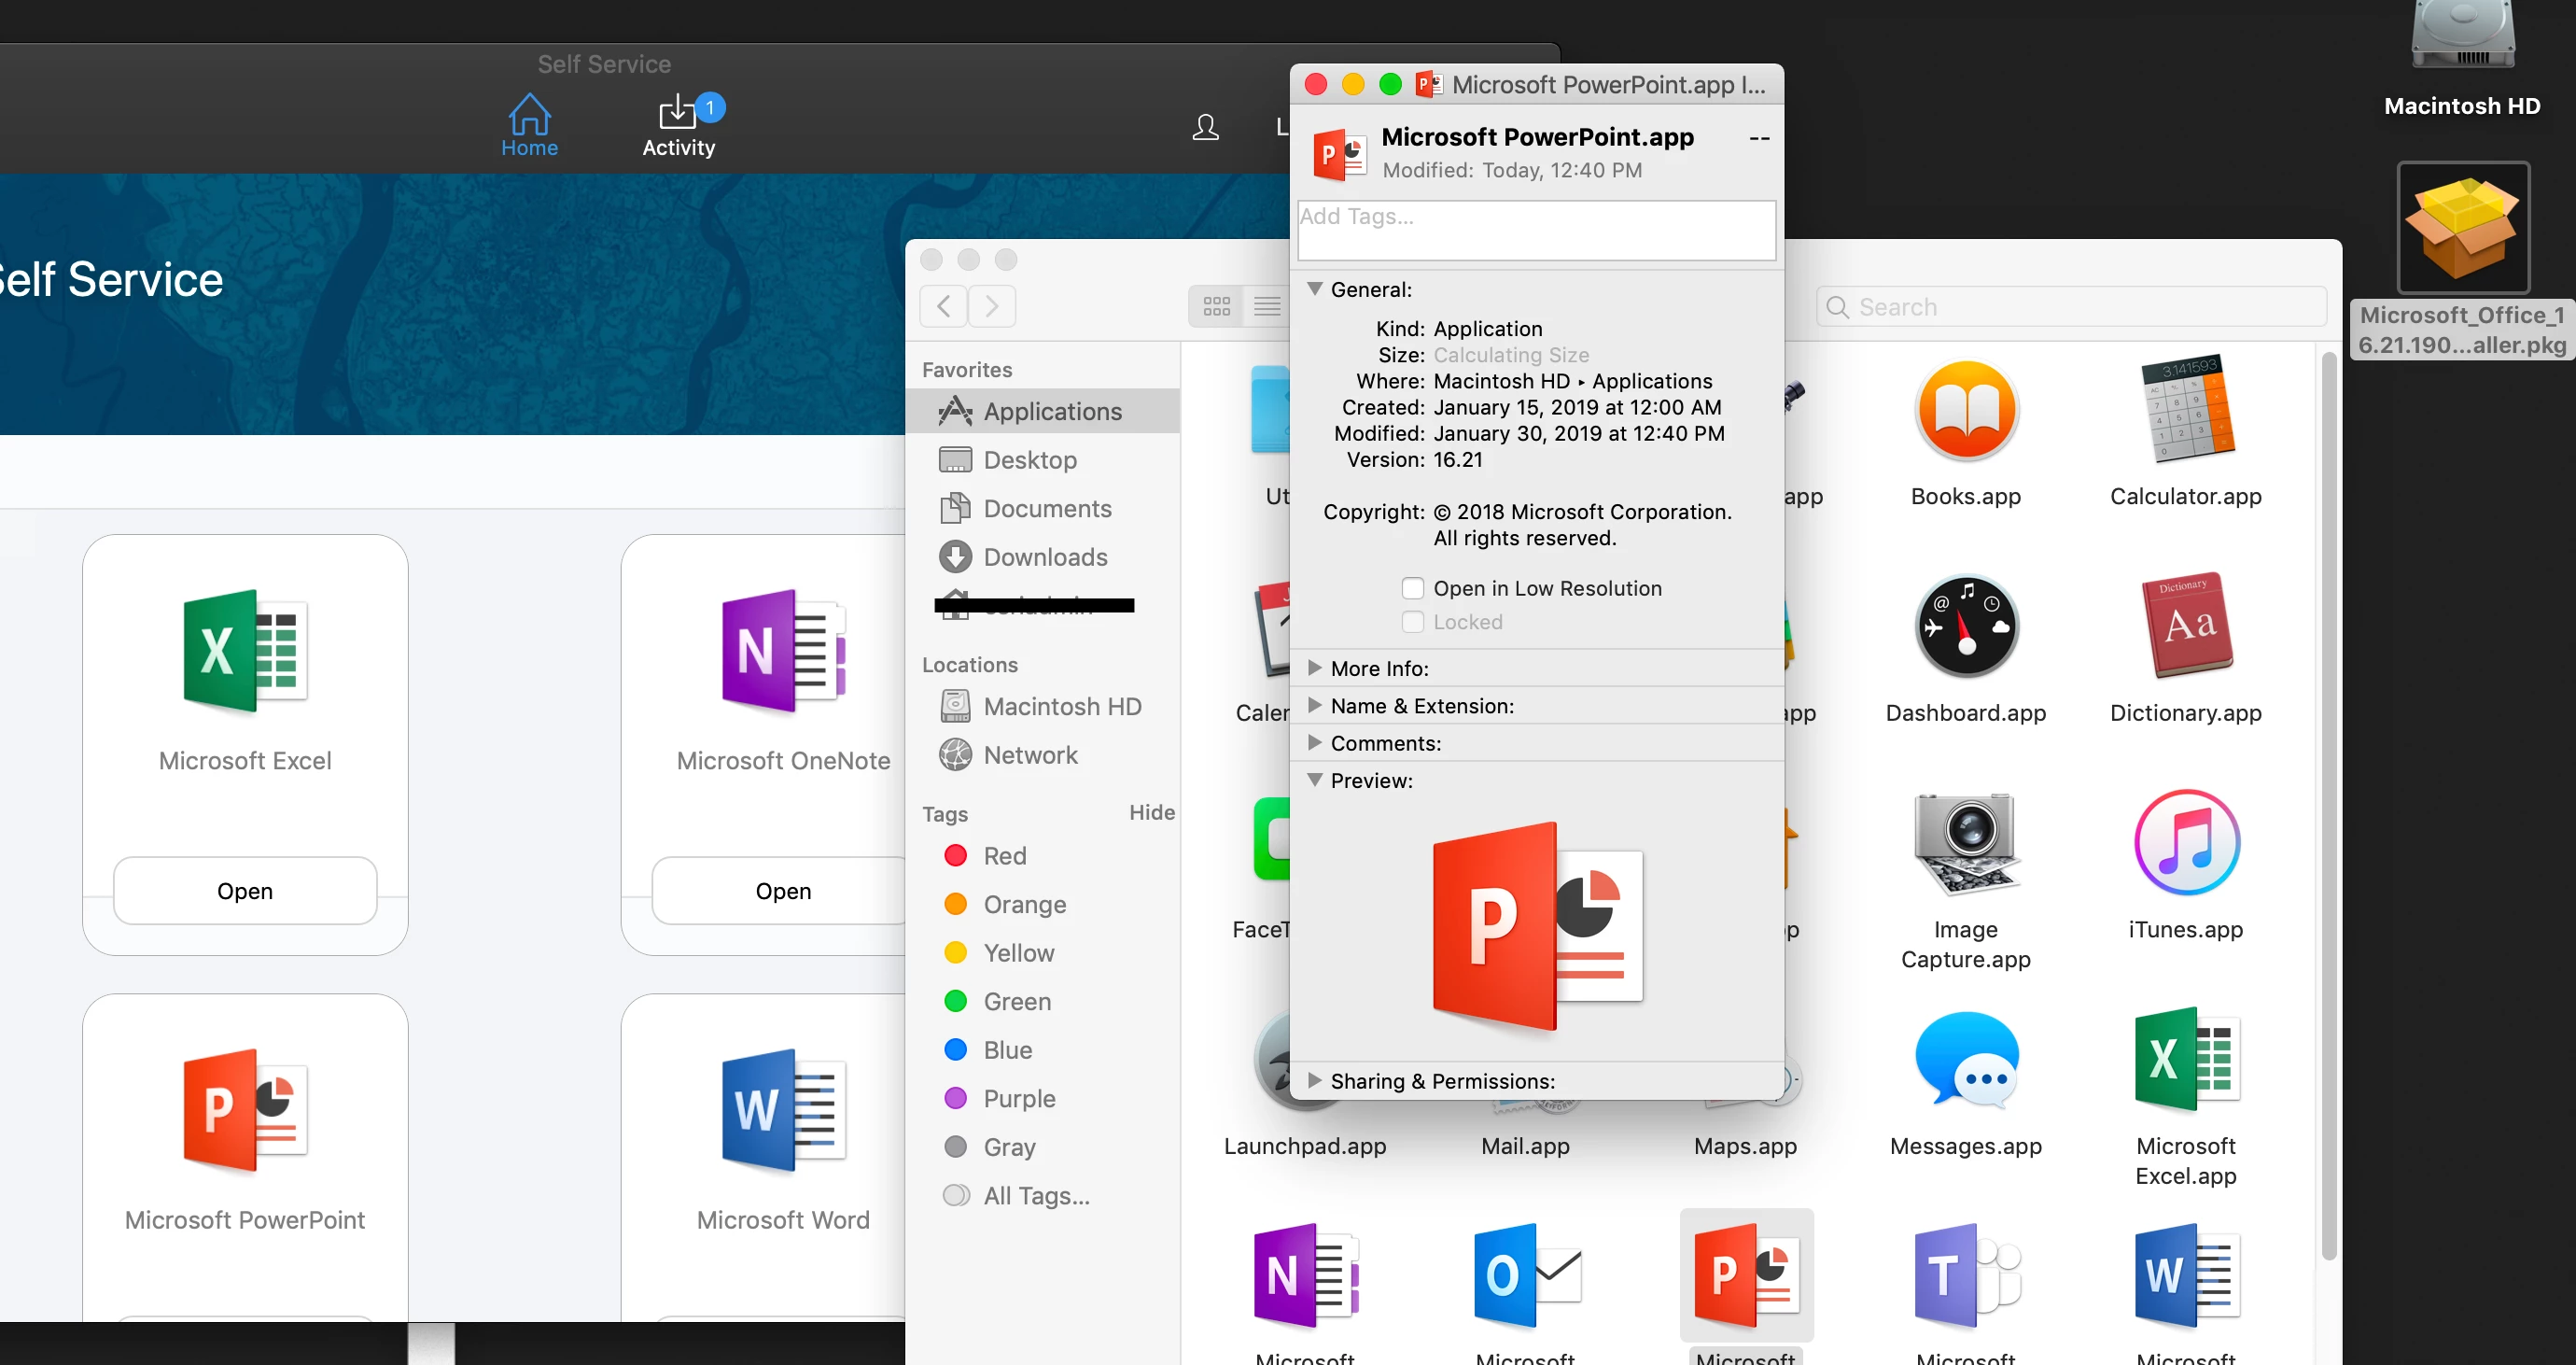The width and height of the screenshot is (2576, 1365).
Task: Expand the More Info section
Action: [1315, 668]
